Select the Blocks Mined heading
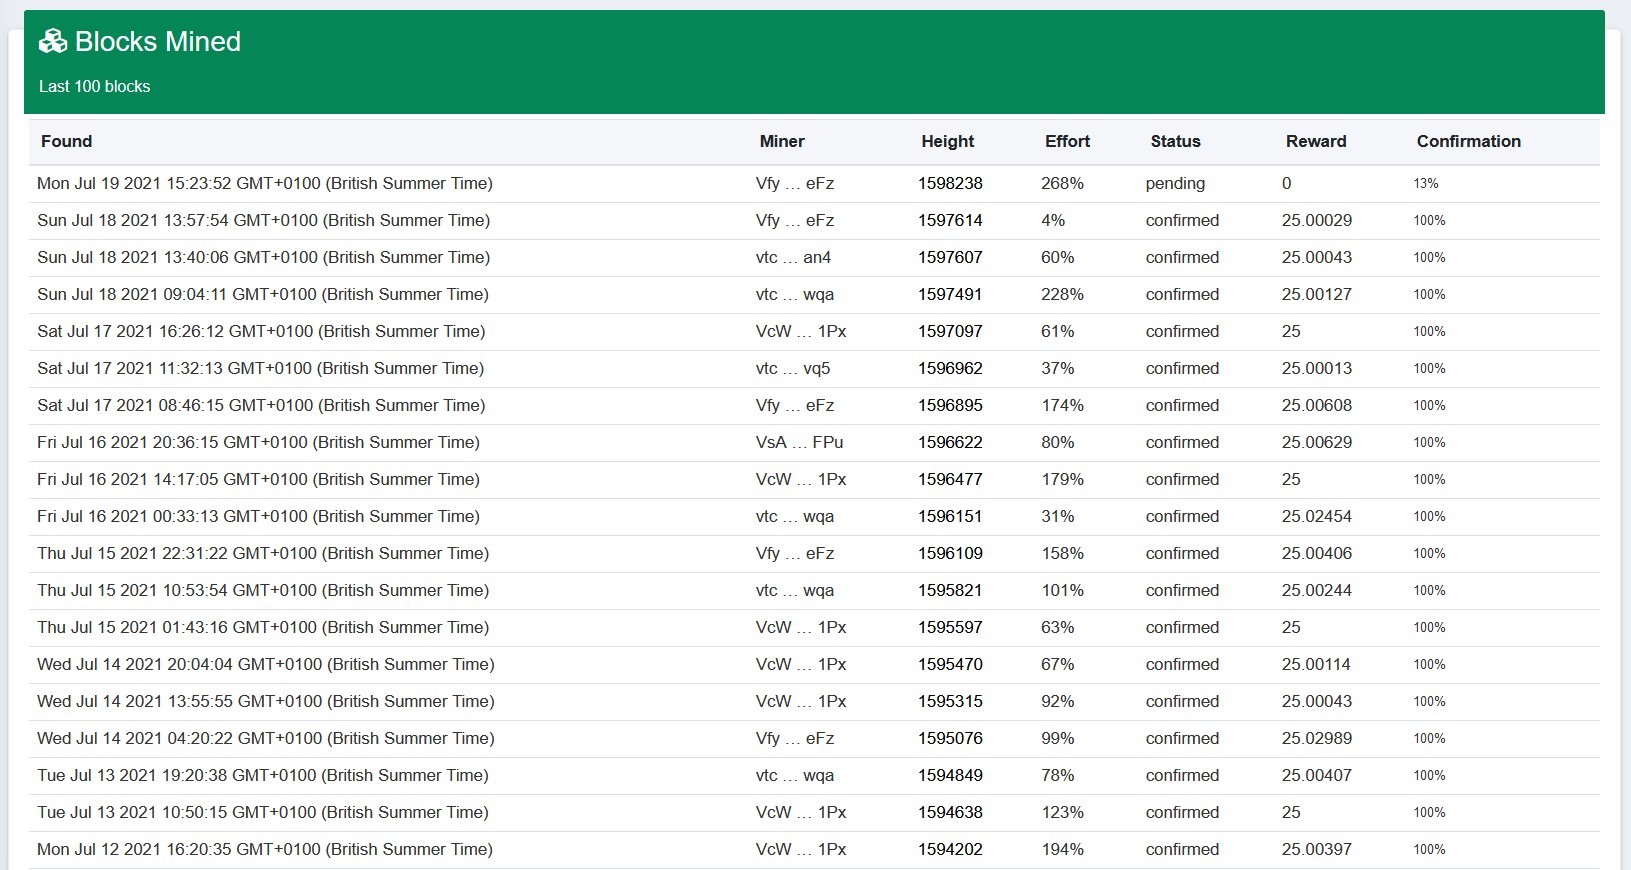 click(158, 41)
